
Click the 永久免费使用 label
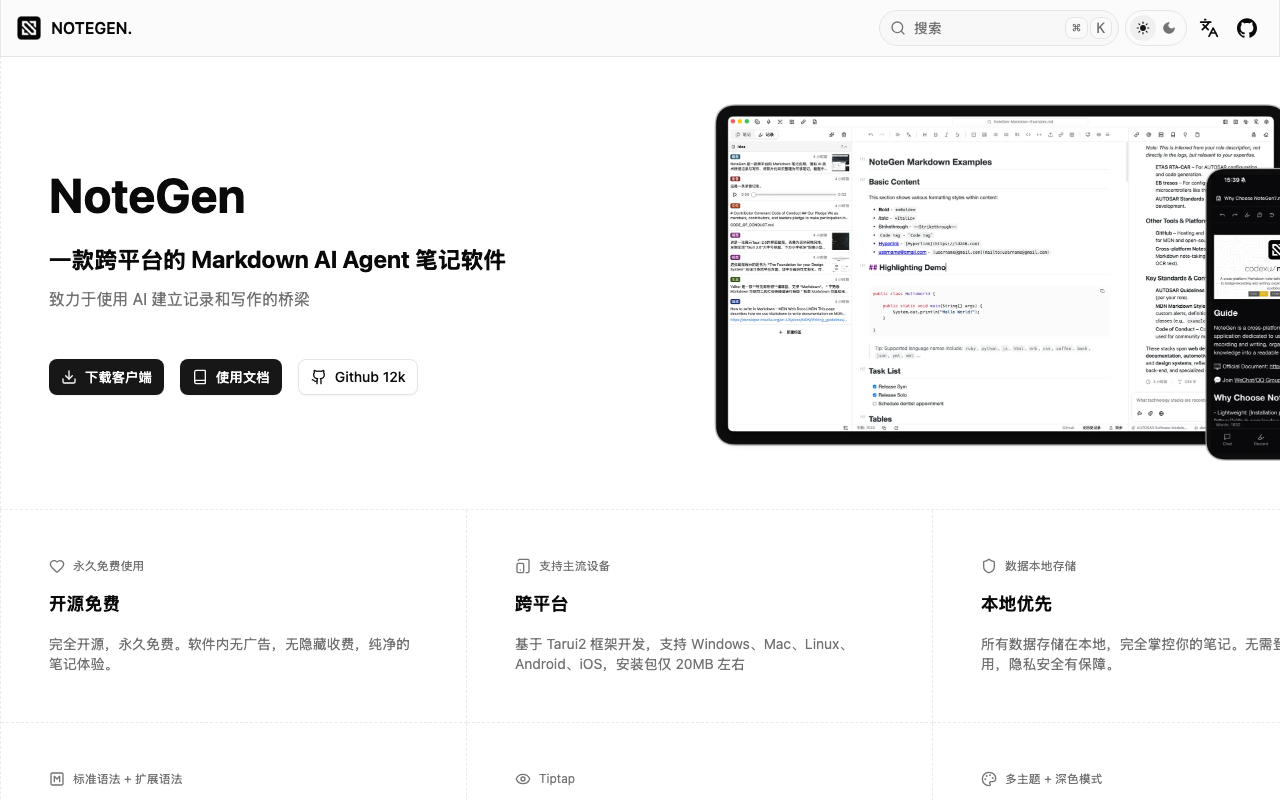point(108,566)
